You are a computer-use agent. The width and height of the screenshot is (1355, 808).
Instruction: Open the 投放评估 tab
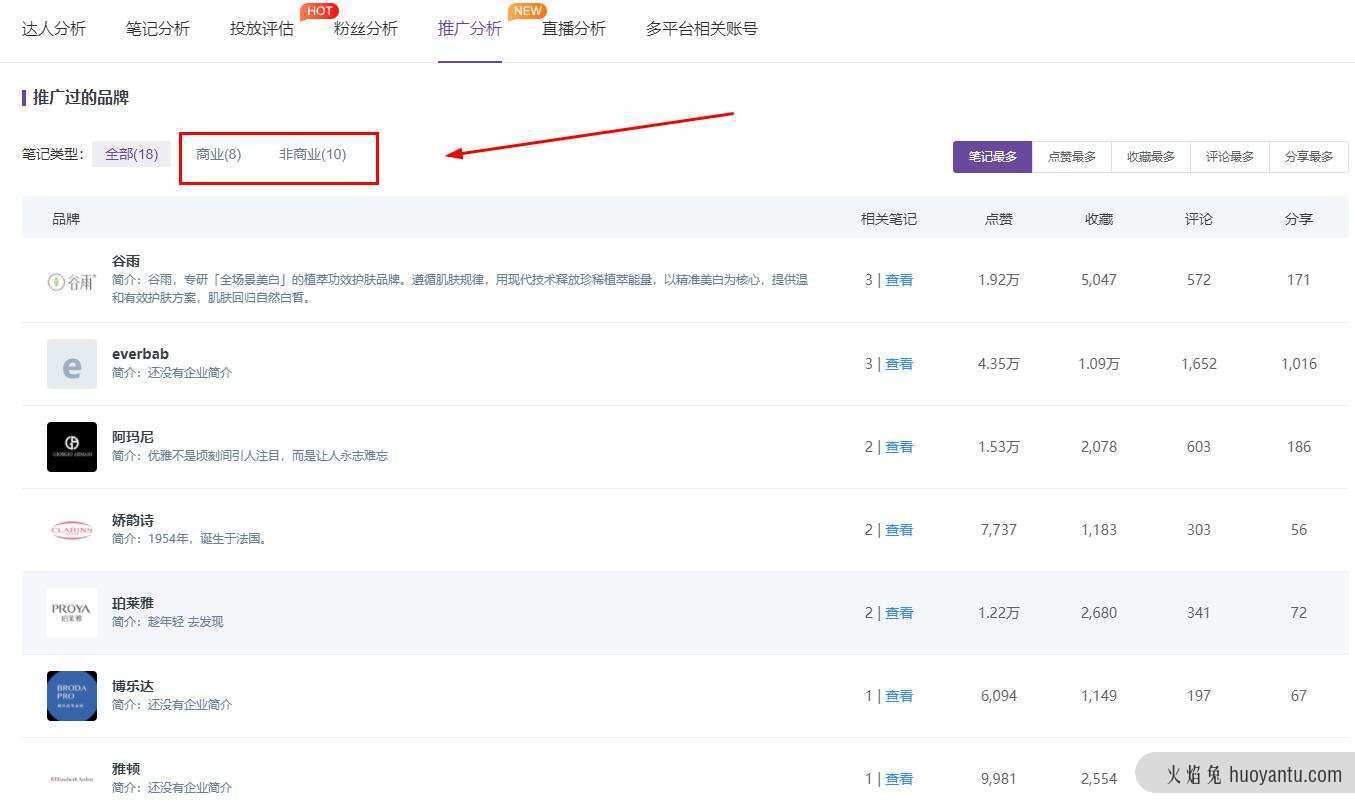click(262, 28)
